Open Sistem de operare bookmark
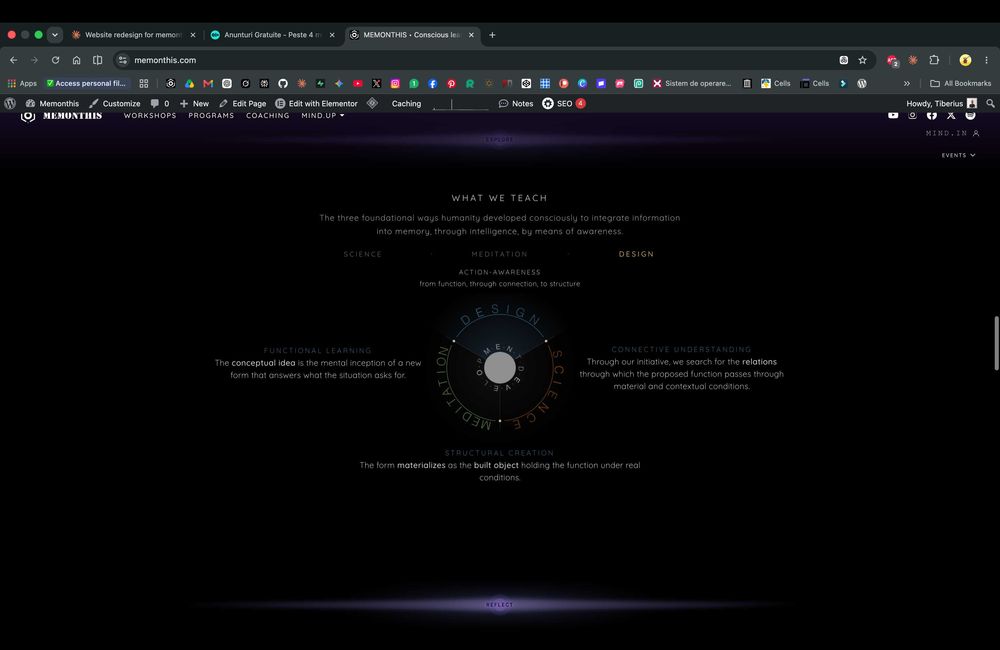This screenshot has height=650, width=1000. click(692, 84)
